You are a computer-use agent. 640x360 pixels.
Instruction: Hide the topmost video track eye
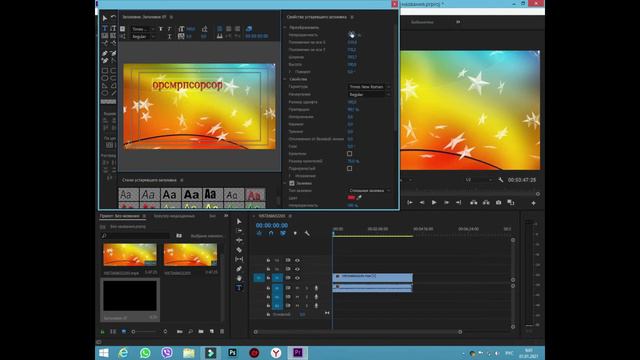tap(298, 260)
